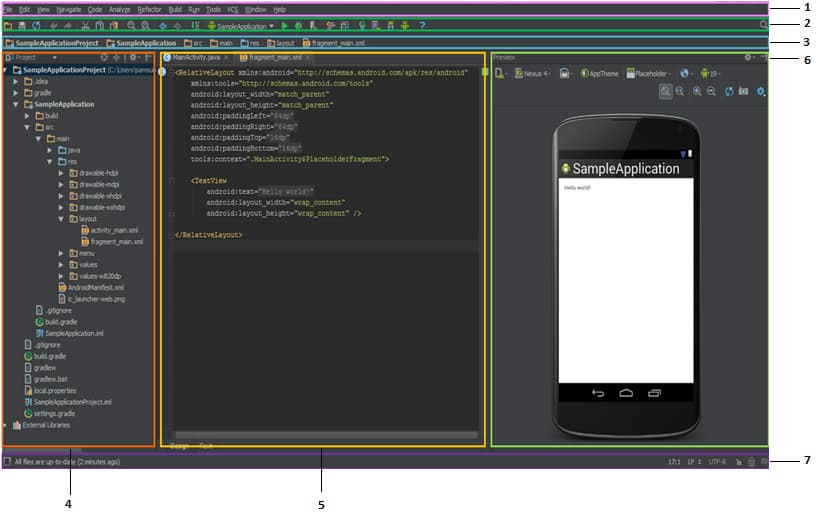This screenshot has width=833, height=519.
Task: Open the Nexus 4 device dropdown
Action: [532, 74]
